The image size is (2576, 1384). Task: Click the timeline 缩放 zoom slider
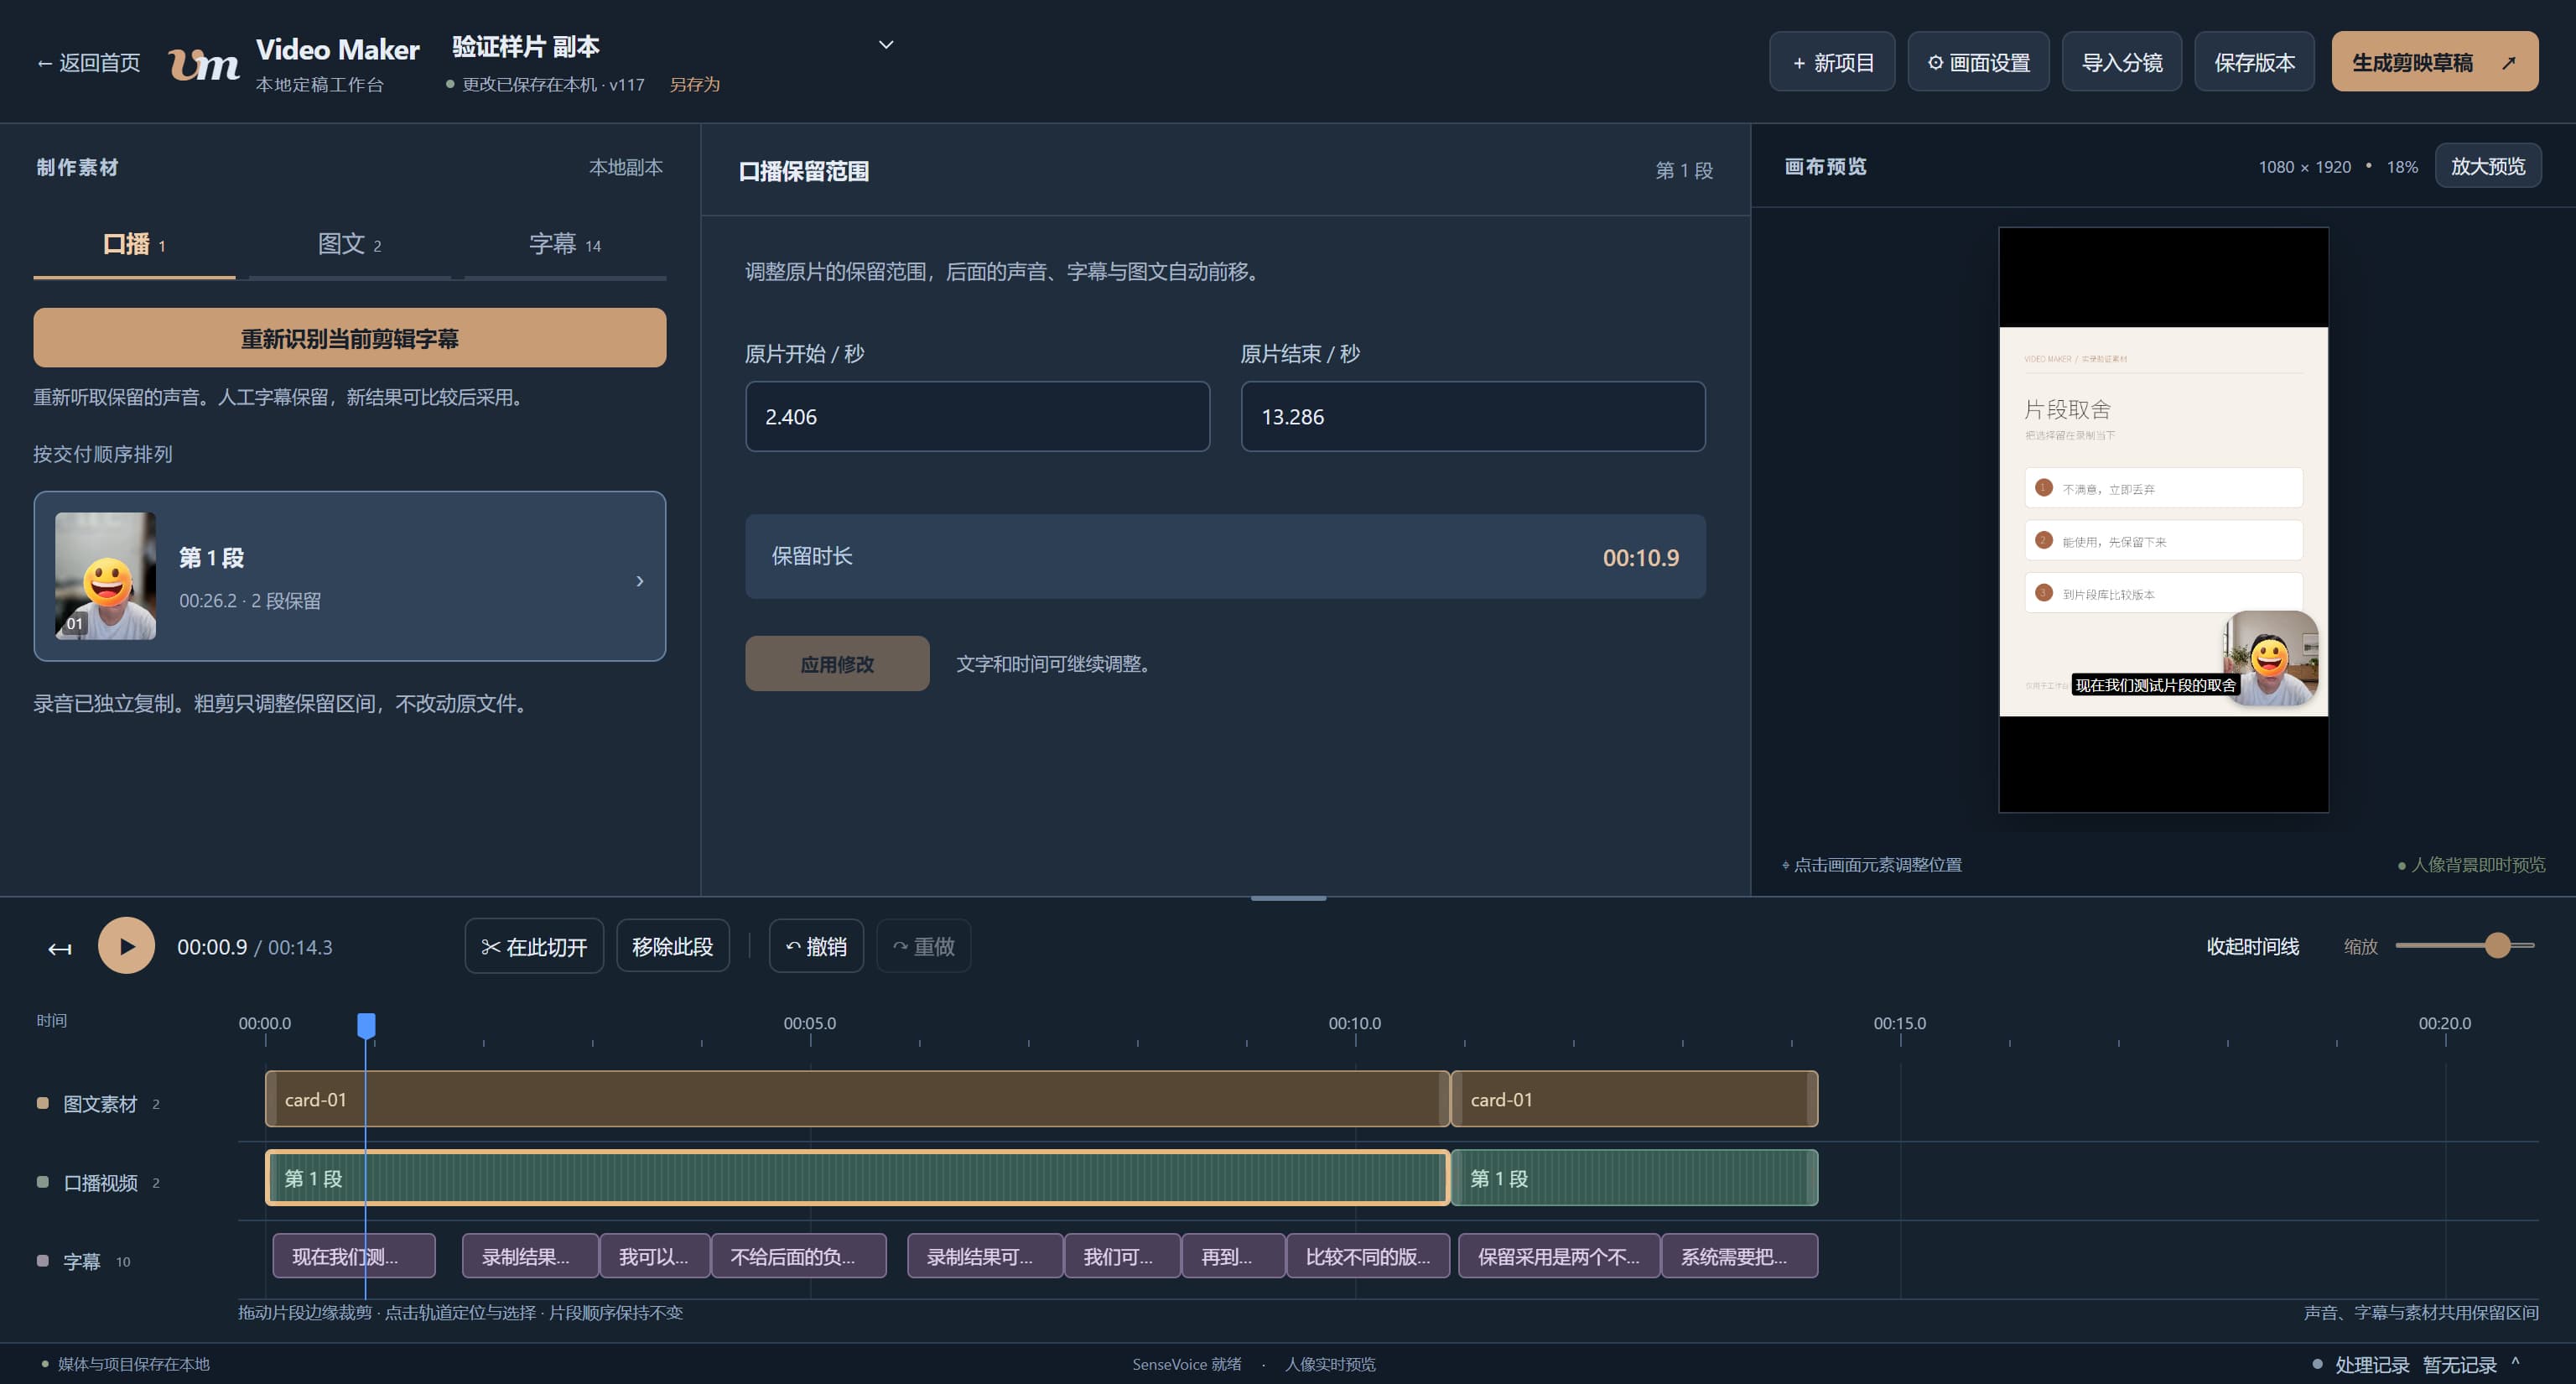pos(2464,946)
